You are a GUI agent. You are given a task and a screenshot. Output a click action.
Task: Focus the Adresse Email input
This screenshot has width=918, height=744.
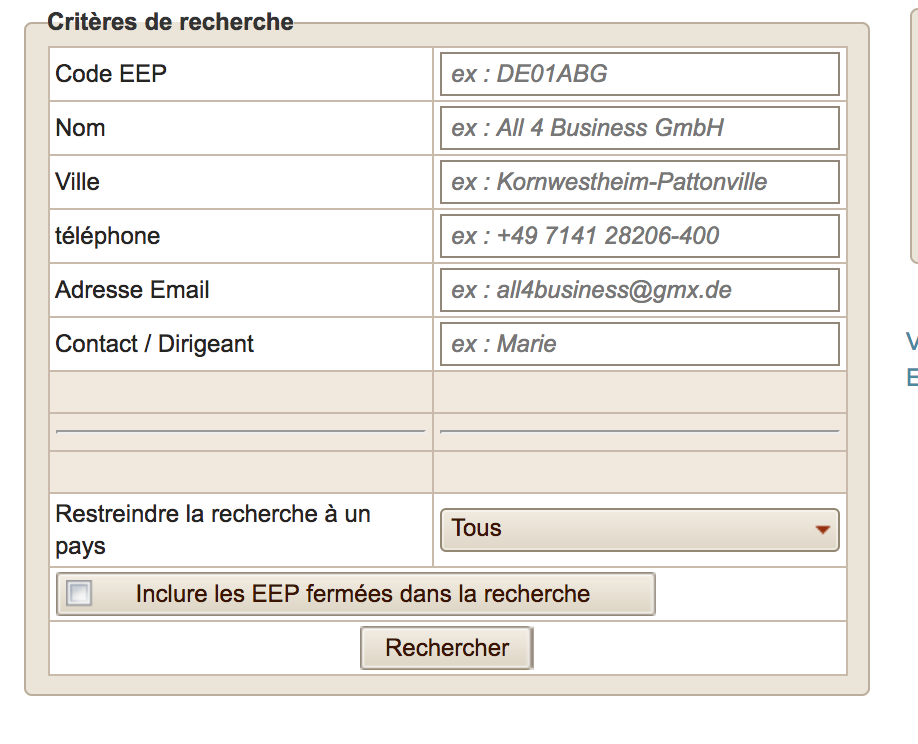point(639,290)
